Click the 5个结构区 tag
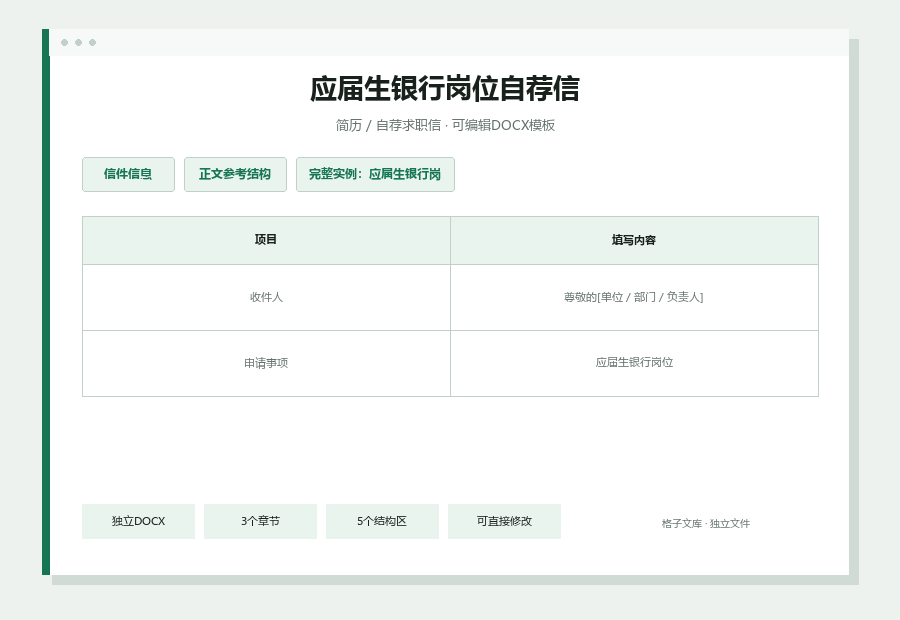Image resolution: width=900 pixels, height=620 pixels. click(382, 521)
